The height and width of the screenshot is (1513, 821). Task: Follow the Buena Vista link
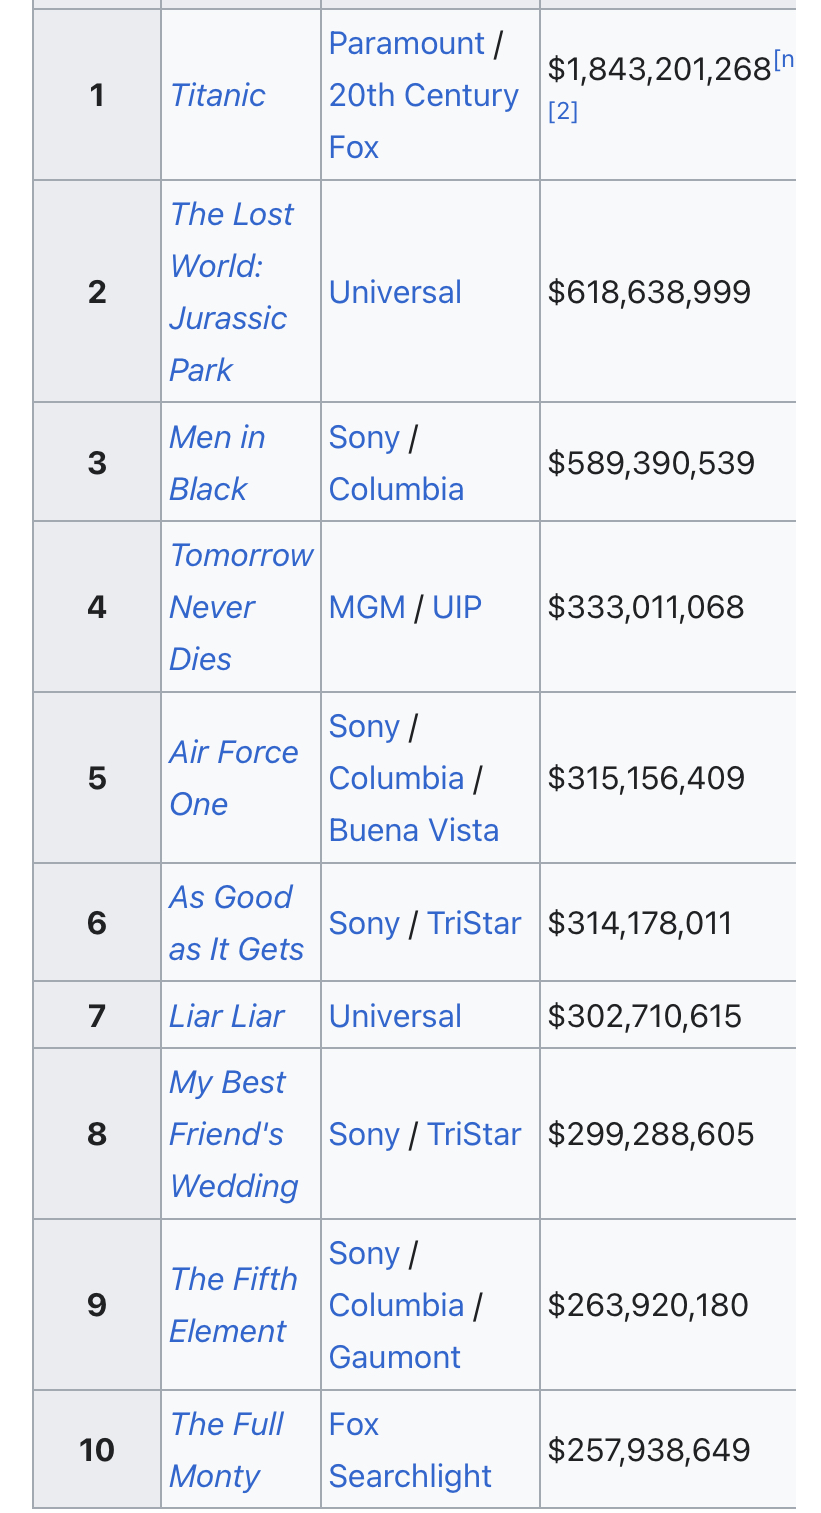tap(414, 830)
